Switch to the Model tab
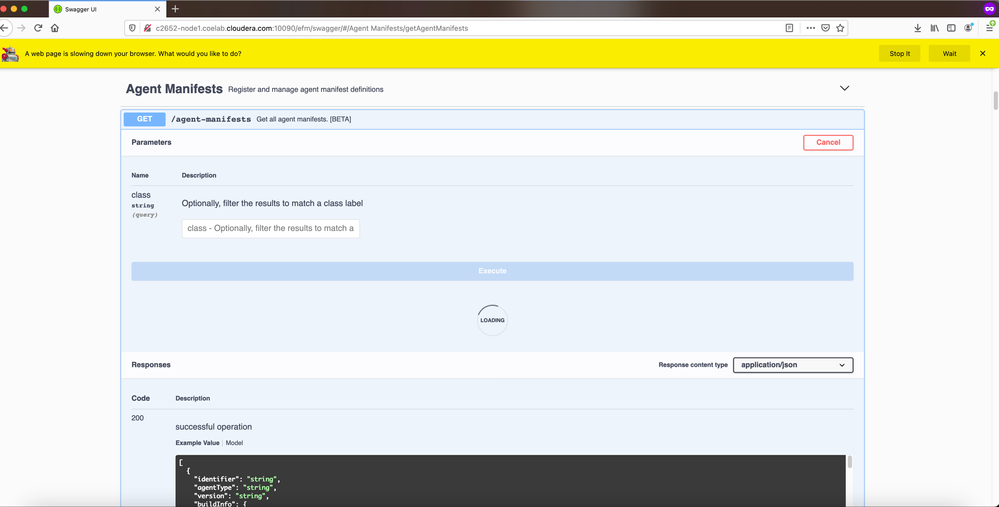The width and height of the screenshot is (999, 507). [234, 443]
